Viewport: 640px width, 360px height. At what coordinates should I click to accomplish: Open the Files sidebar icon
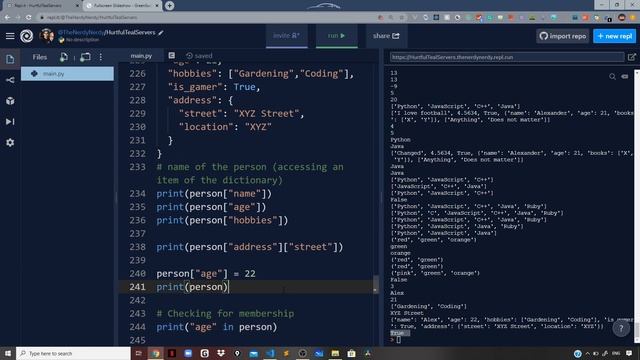pos(10,59)
